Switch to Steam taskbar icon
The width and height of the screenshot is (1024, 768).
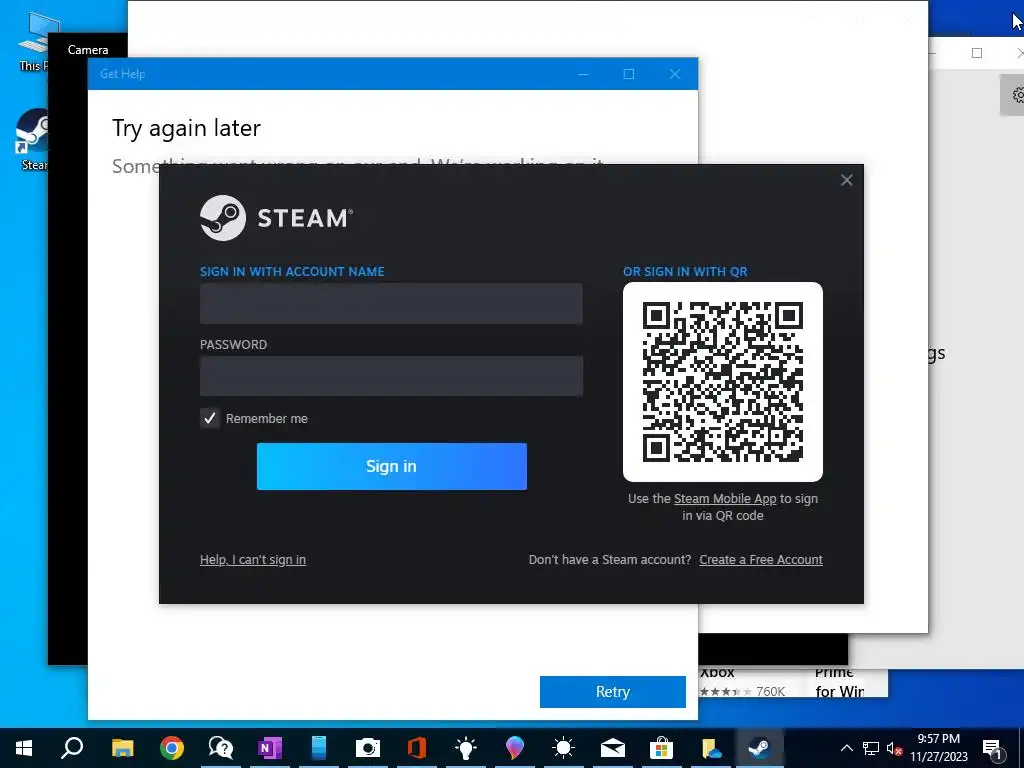760,748
